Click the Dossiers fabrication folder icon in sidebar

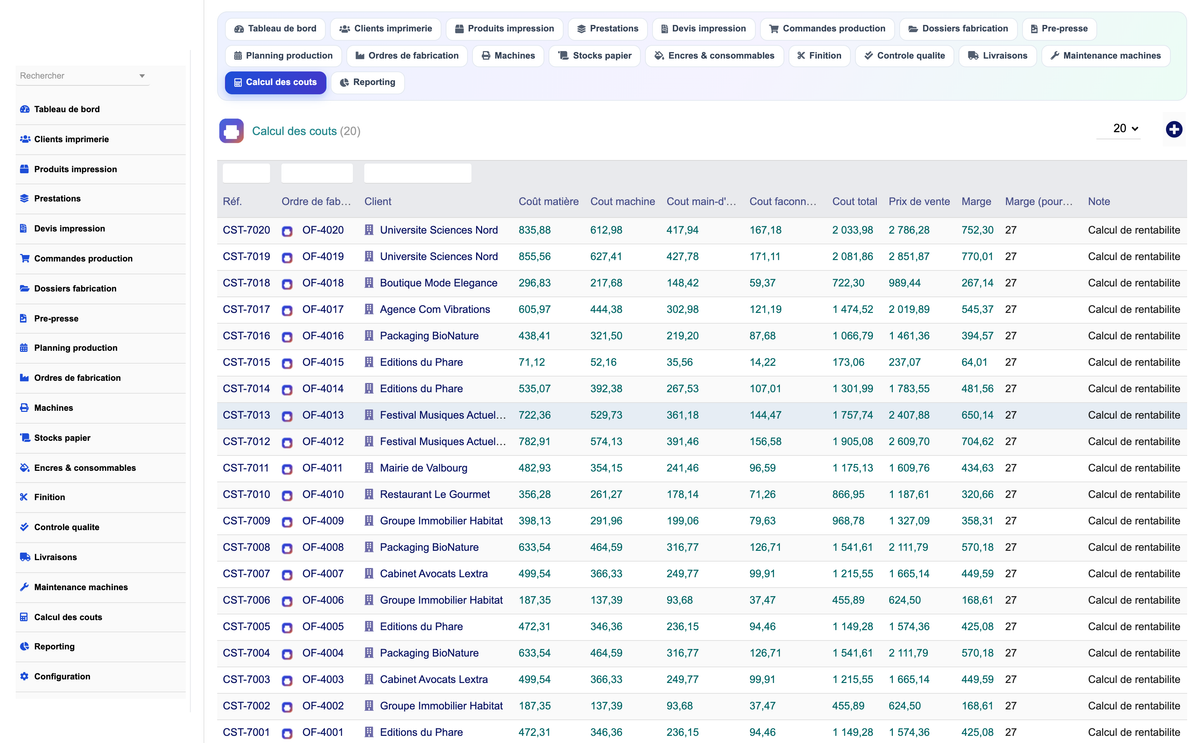[25, 288]
